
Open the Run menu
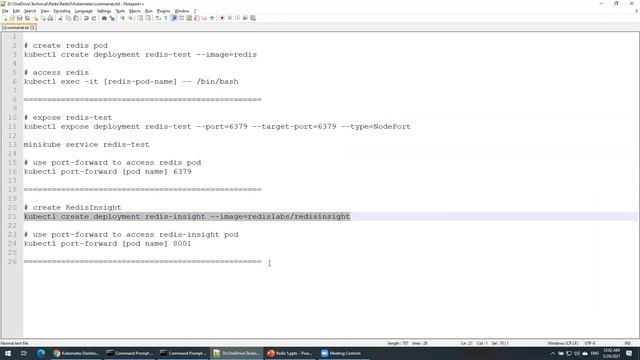149,11
